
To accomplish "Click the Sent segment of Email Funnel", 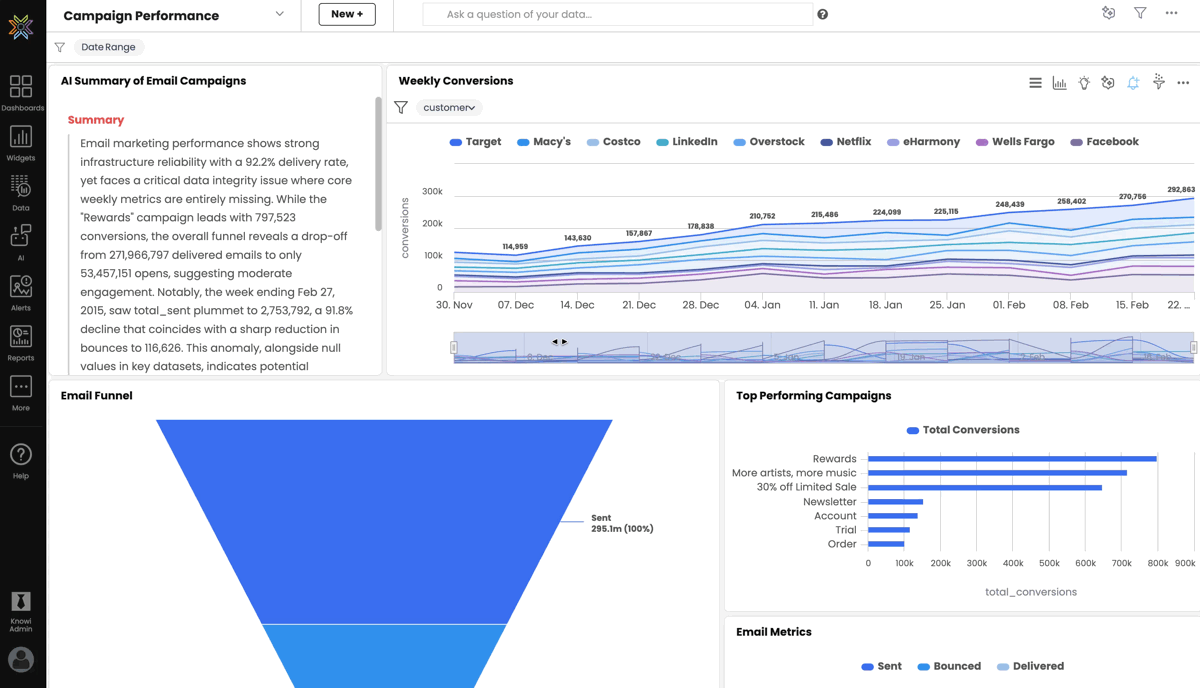I will click(x=384, y=521).
